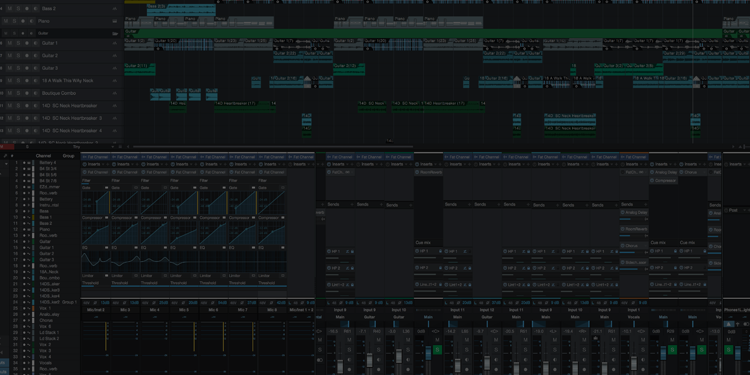Enable monitoring on the Guitar 1 track

pos(35,43)
